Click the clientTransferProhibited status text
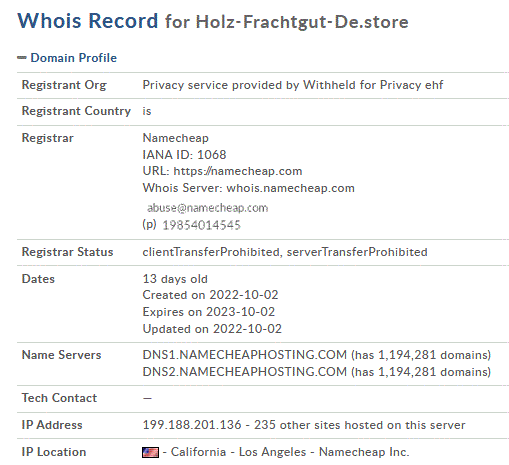The width and height of the screenshot is (509, 465). pyautogui.click(x=211, y=252)
